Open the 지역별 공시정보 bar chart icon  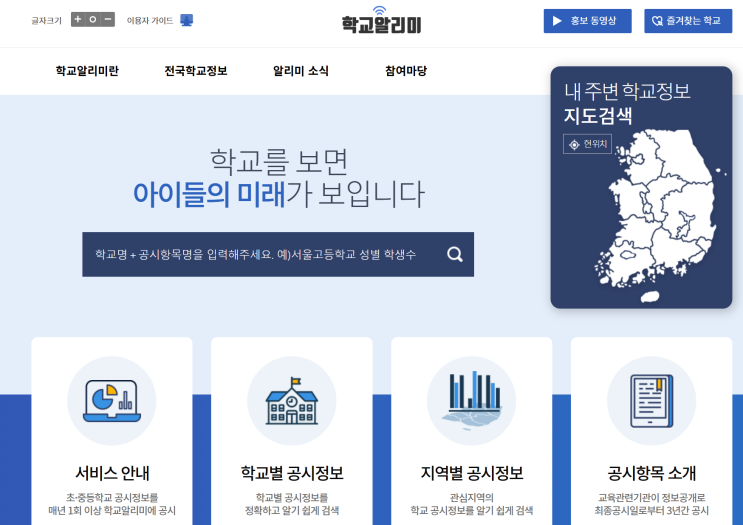point(471,401)
